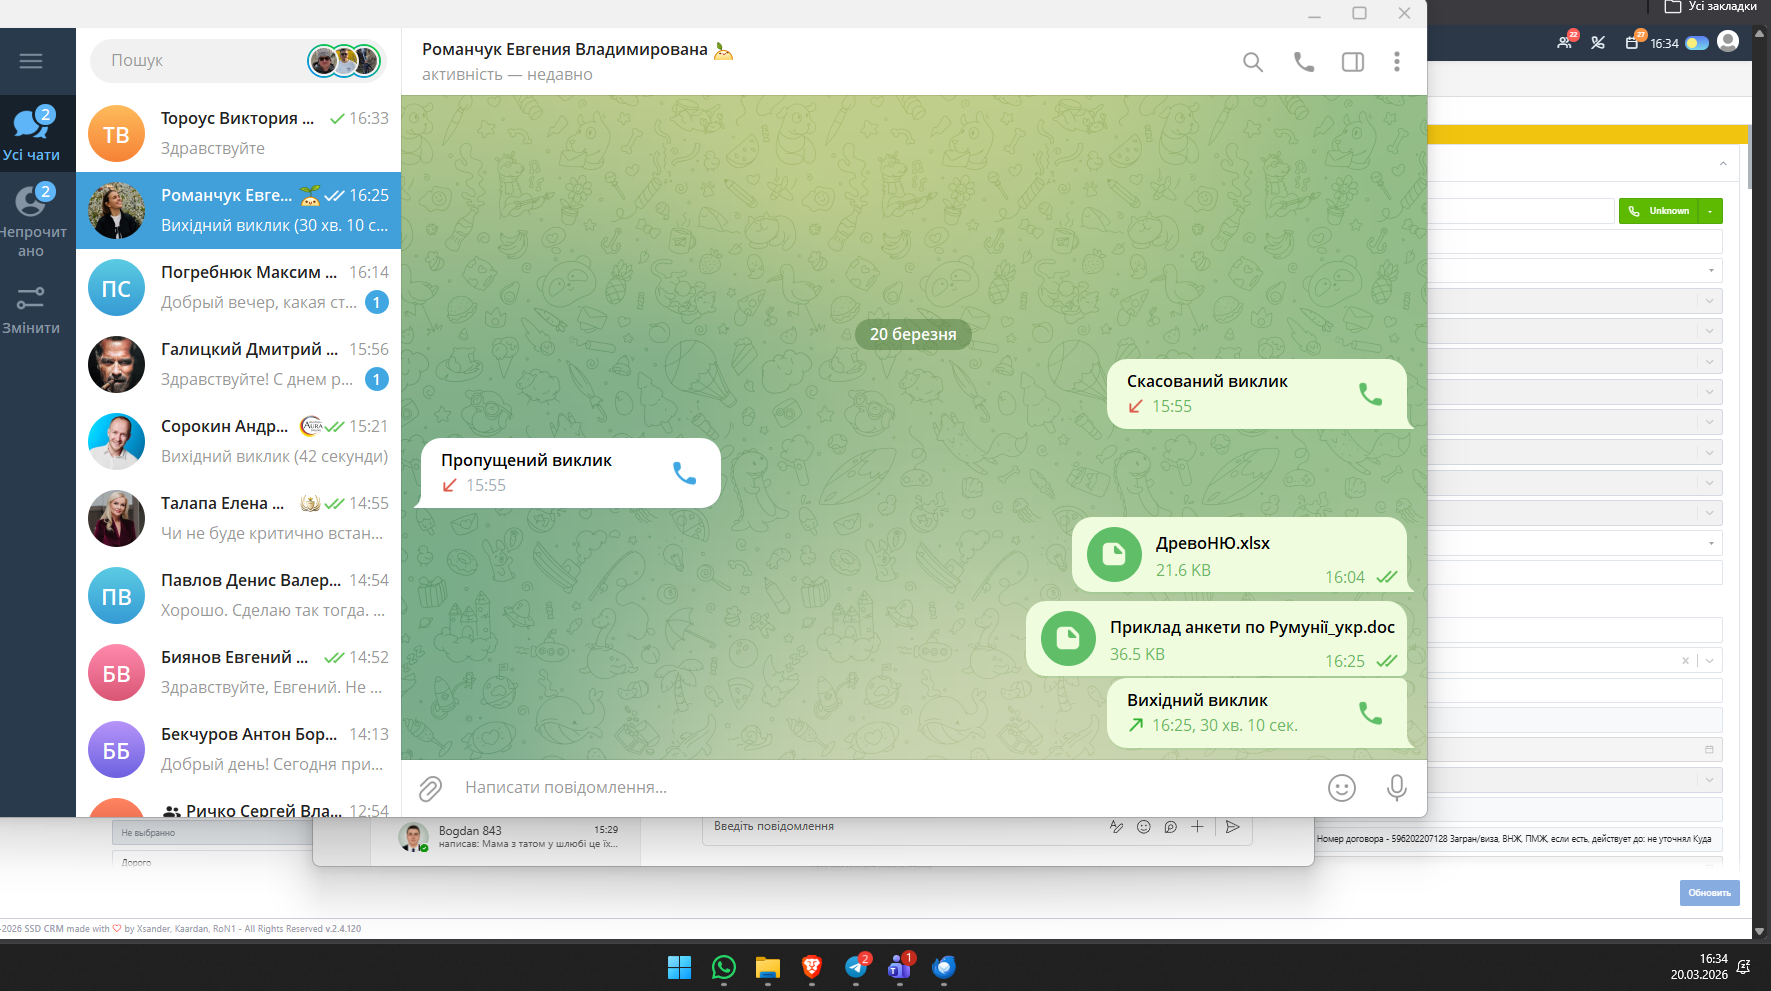
Task: Open the Павлов Денис Валер... chat
Action: [238, 595]
